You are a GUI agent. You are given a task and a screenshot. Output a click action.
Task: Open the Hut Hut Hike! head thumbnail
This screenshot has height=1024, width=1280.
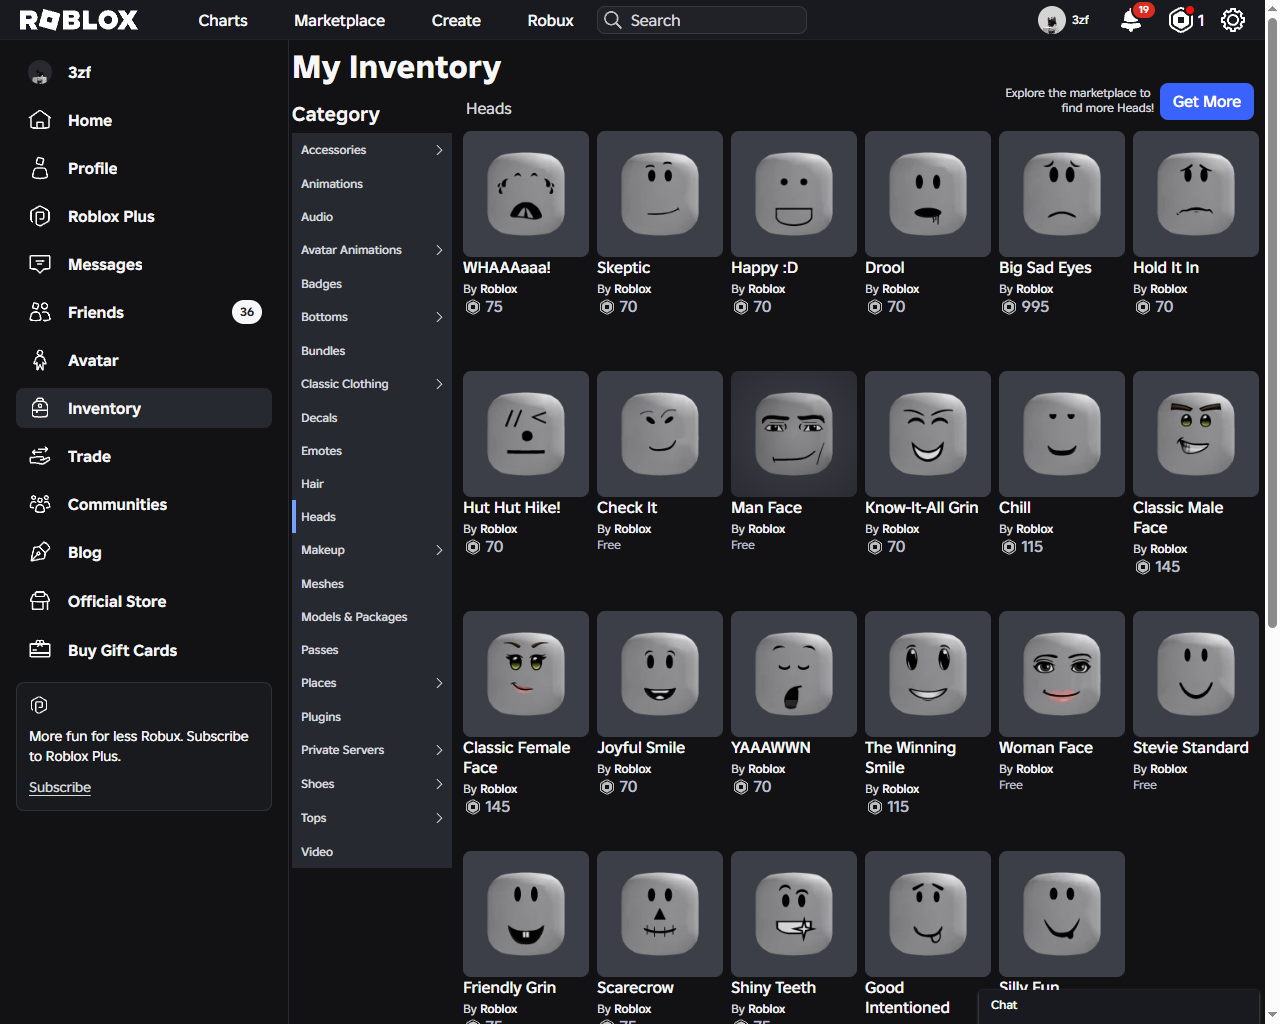click(526, 434)
